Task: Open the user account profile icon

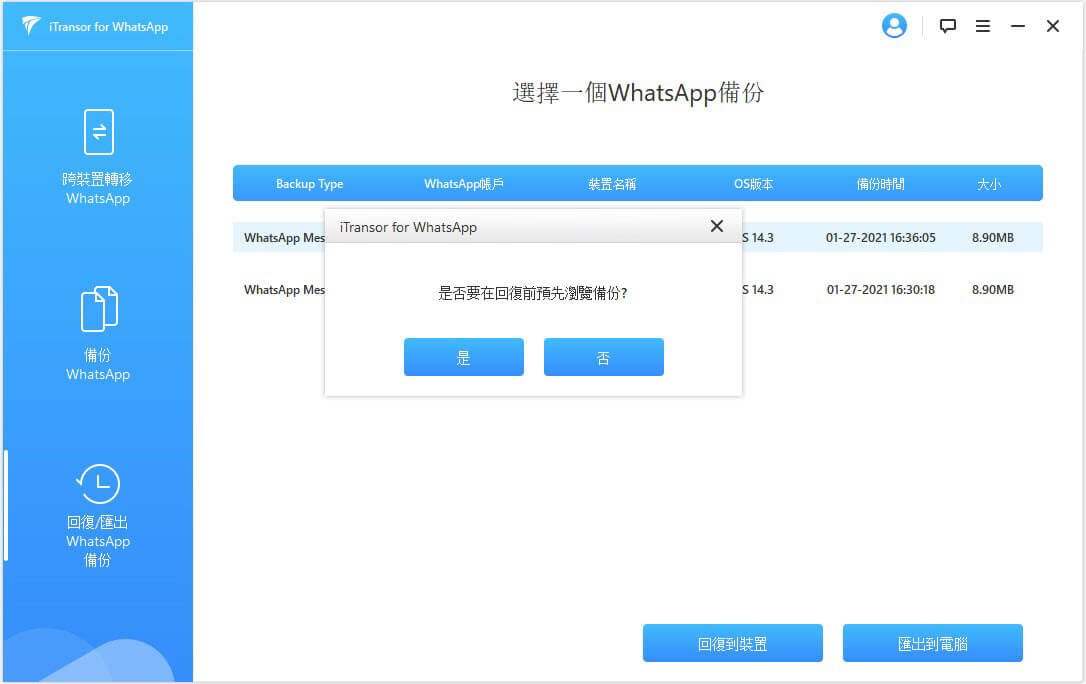Action: pyautogui.click(x=893, y=26)
